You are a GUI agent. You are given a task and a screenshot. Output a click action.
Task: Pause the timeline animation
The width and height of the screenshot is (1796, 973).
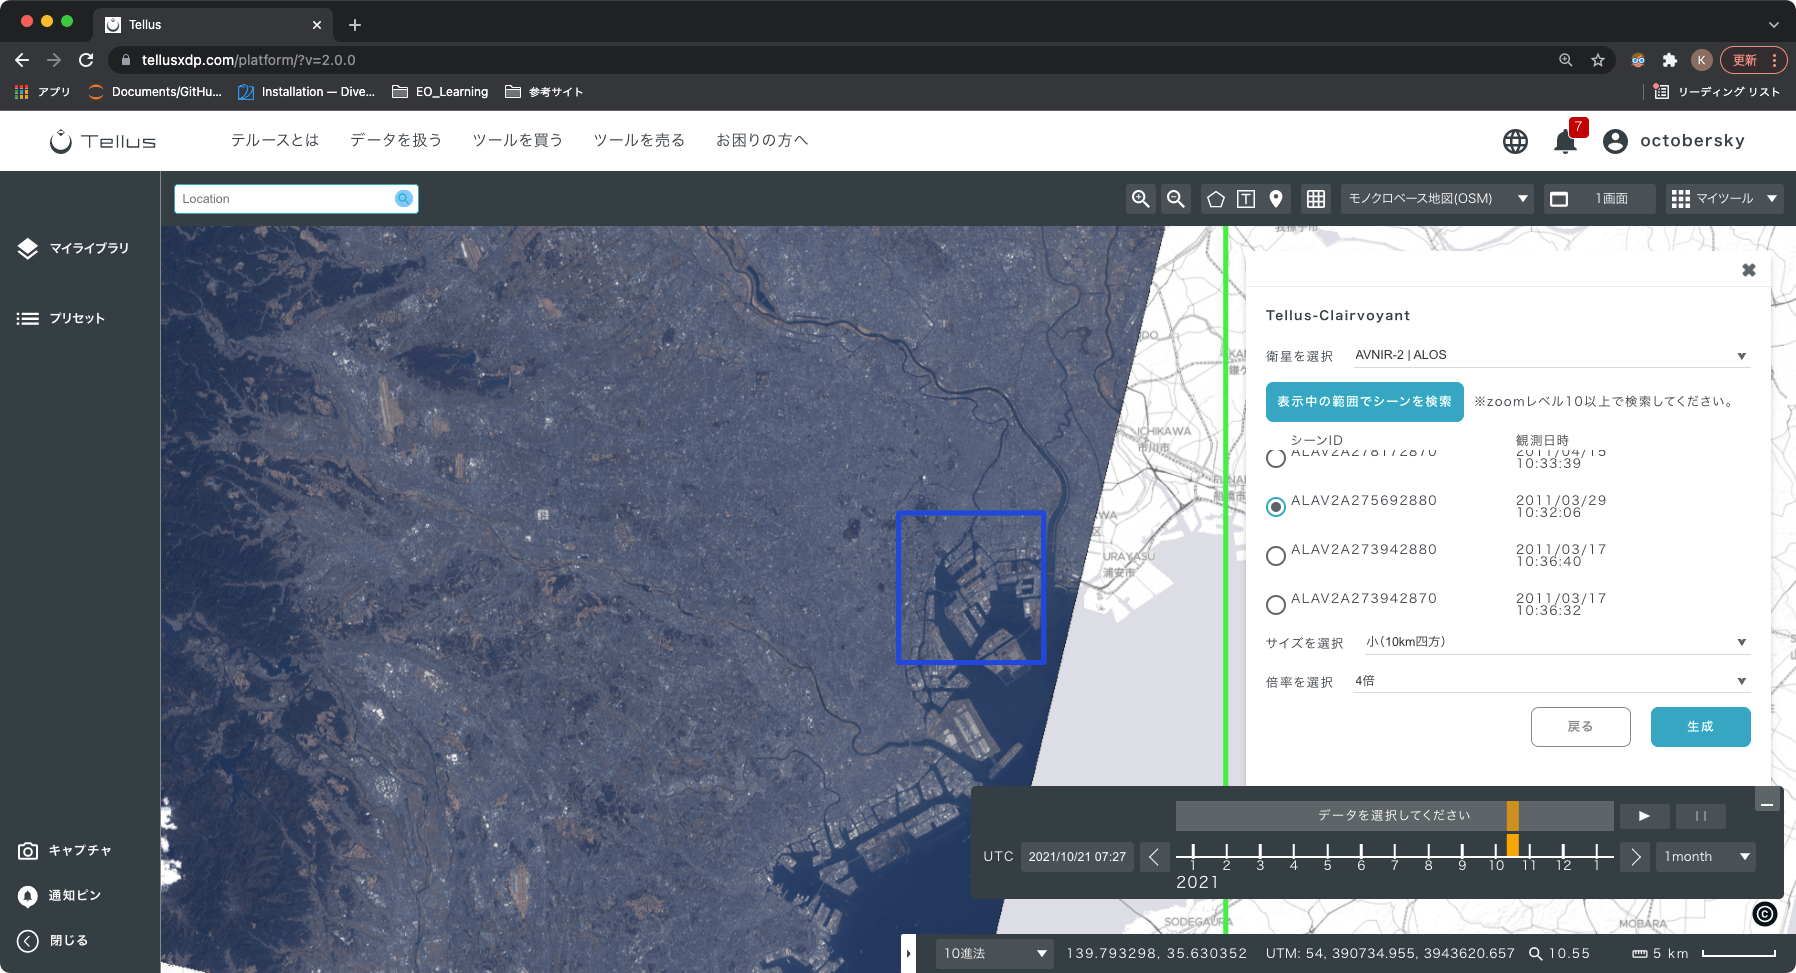pos(1701,816)
